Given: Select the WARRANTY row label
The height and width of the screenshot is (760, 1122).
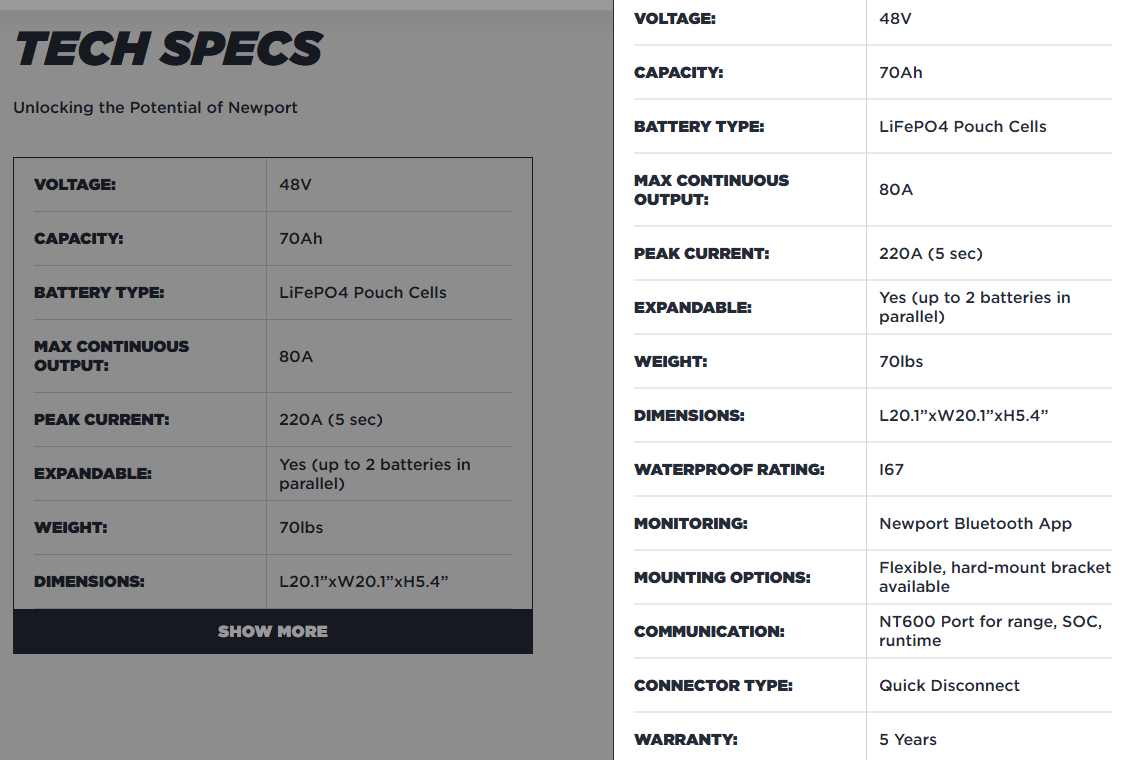Looking at the screenshot, I should click(686, 739).
